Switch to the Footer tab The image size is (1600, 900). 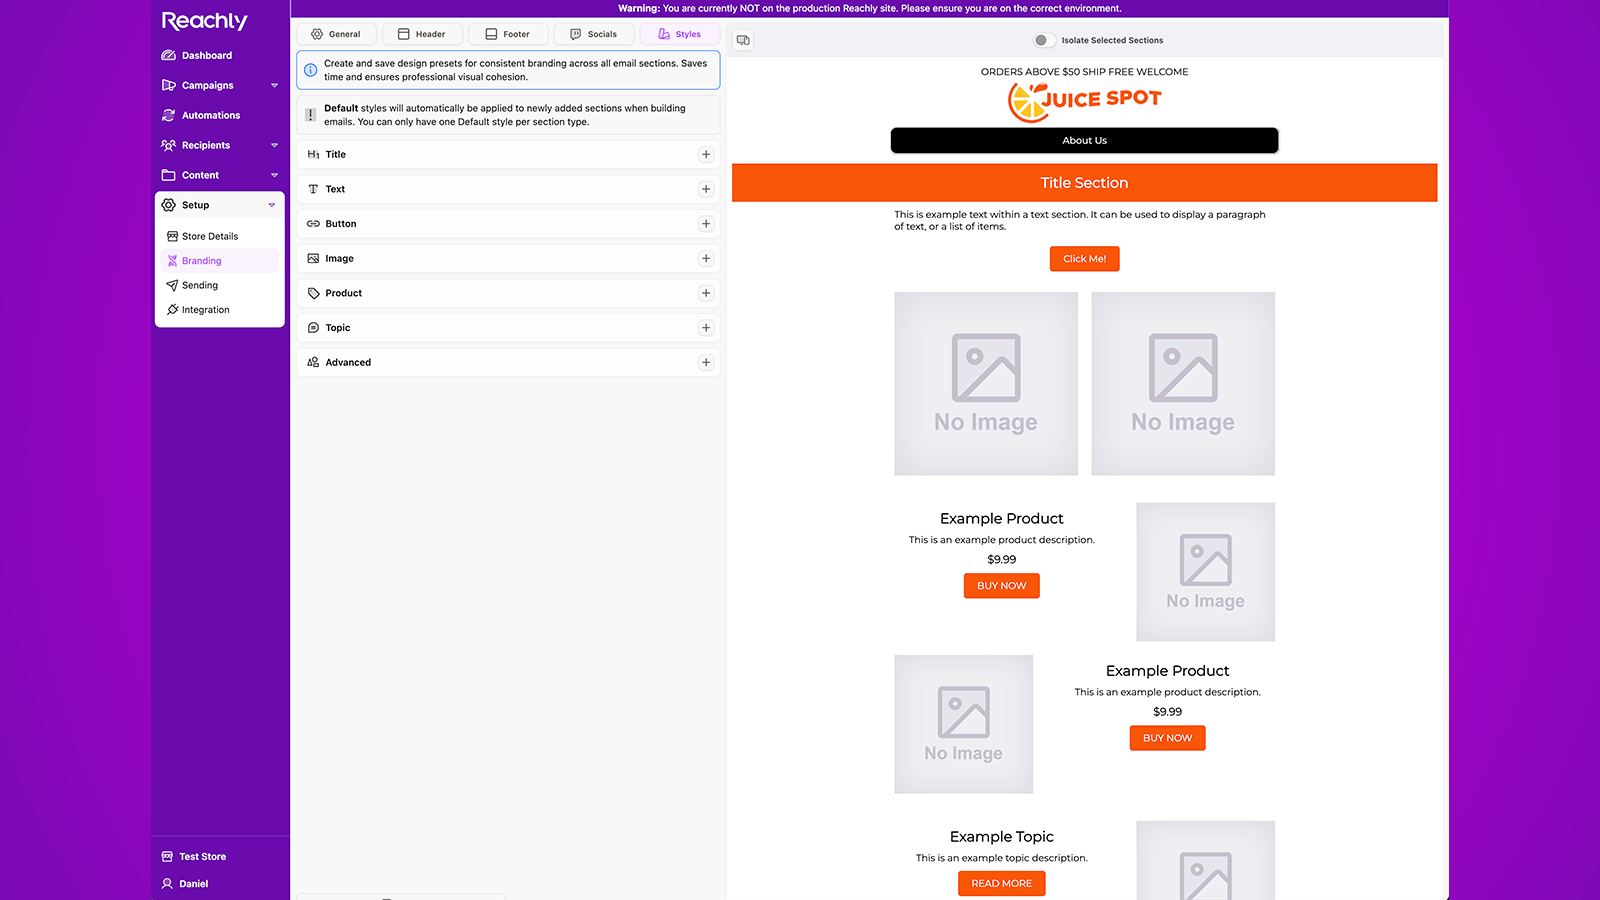(x=508, y=34)
